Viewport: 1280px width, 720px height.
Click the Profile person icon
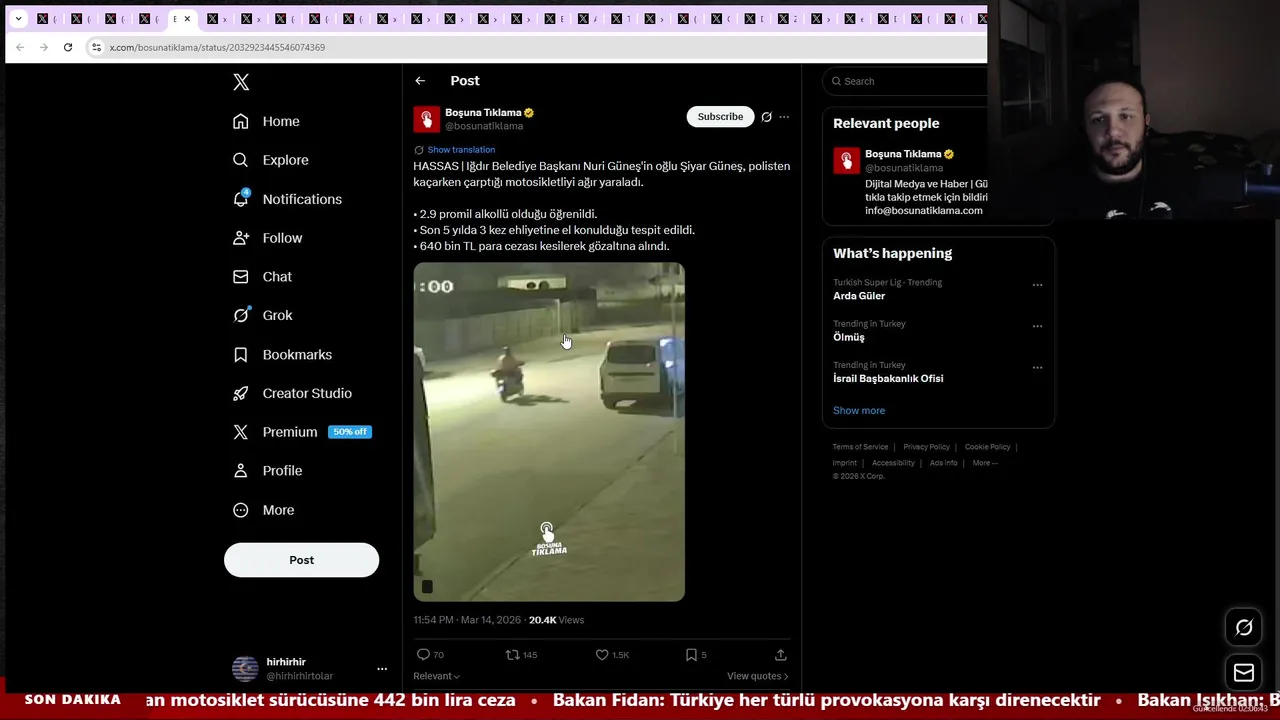pyautogui.click(x=241, y=471)
